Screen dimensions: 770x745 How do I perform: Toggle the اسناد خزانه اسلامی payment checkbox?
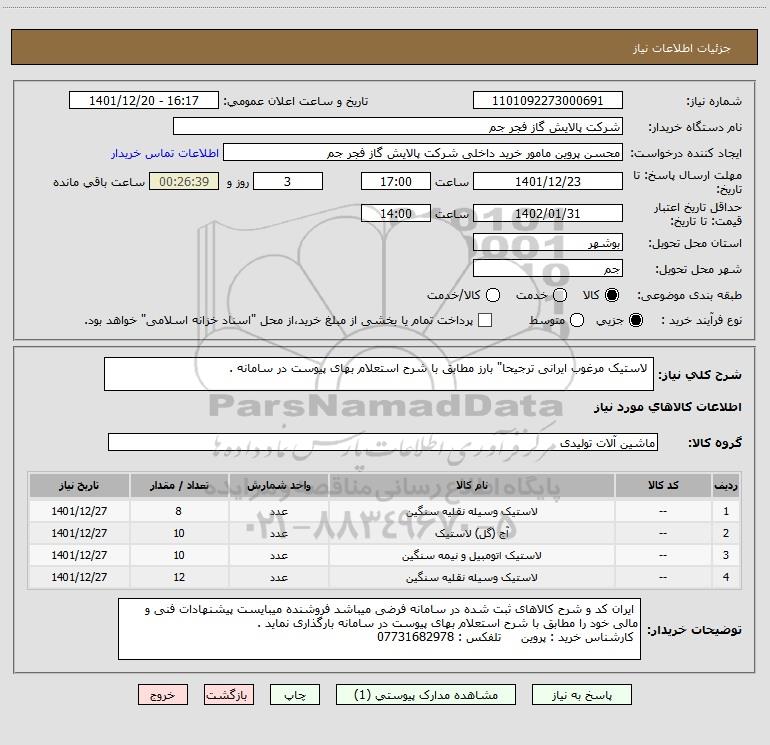pos(485,320)
